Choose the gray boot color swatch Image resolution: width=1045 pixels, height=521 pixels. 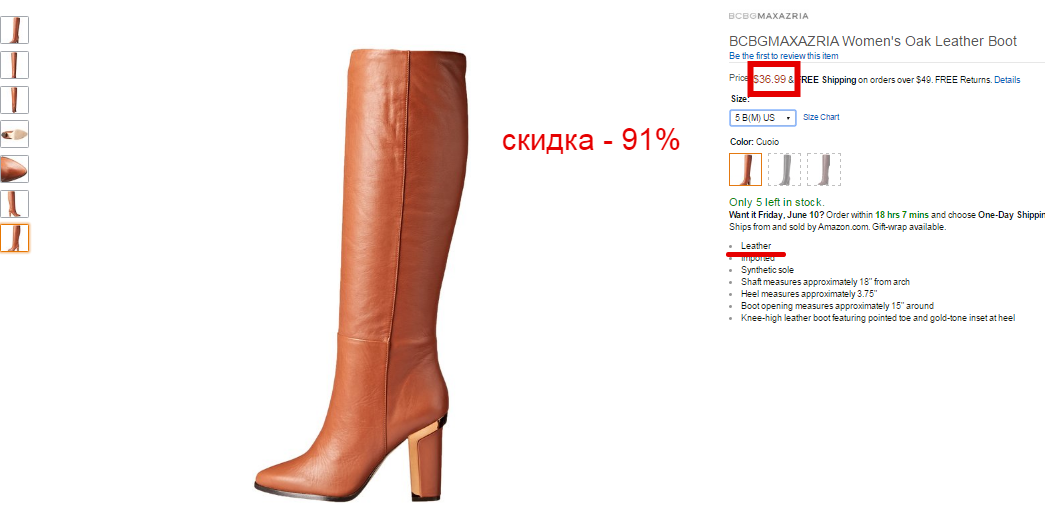[x=784, y=169]
